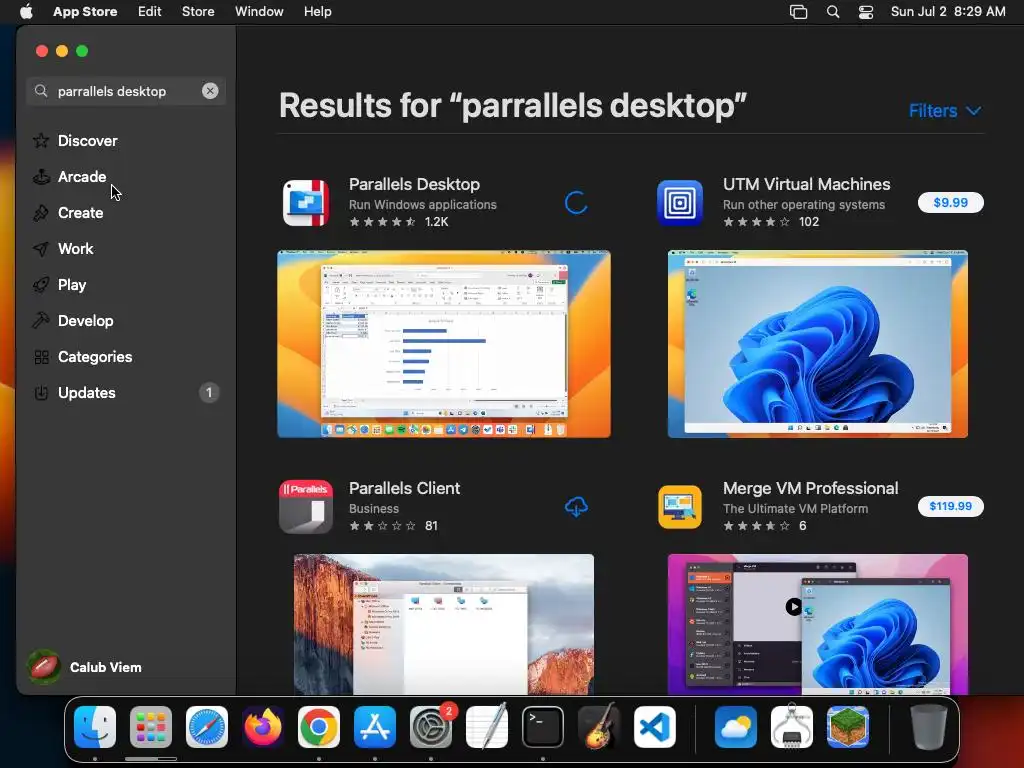The width and height of the screenshot is (1024, 768).
Task: Click the Merge VM Professional 6 rating
Action: click(x=765, y=526)
